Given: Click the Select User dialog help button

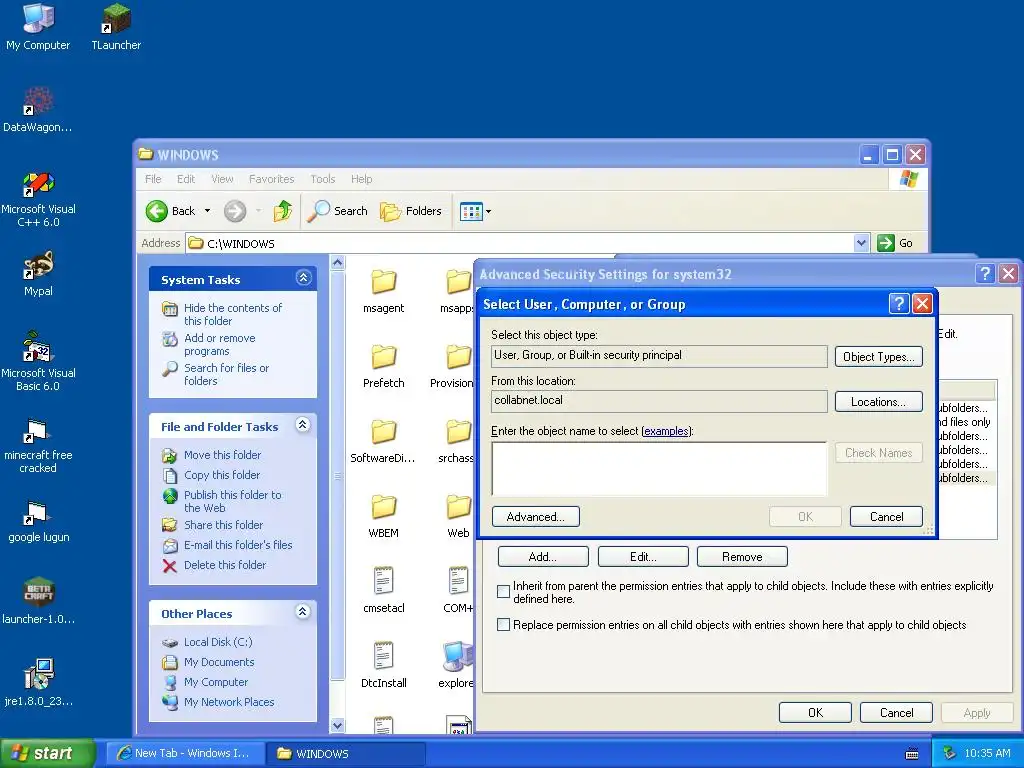Looking at the screenshot, I should [x=899, y=304].
